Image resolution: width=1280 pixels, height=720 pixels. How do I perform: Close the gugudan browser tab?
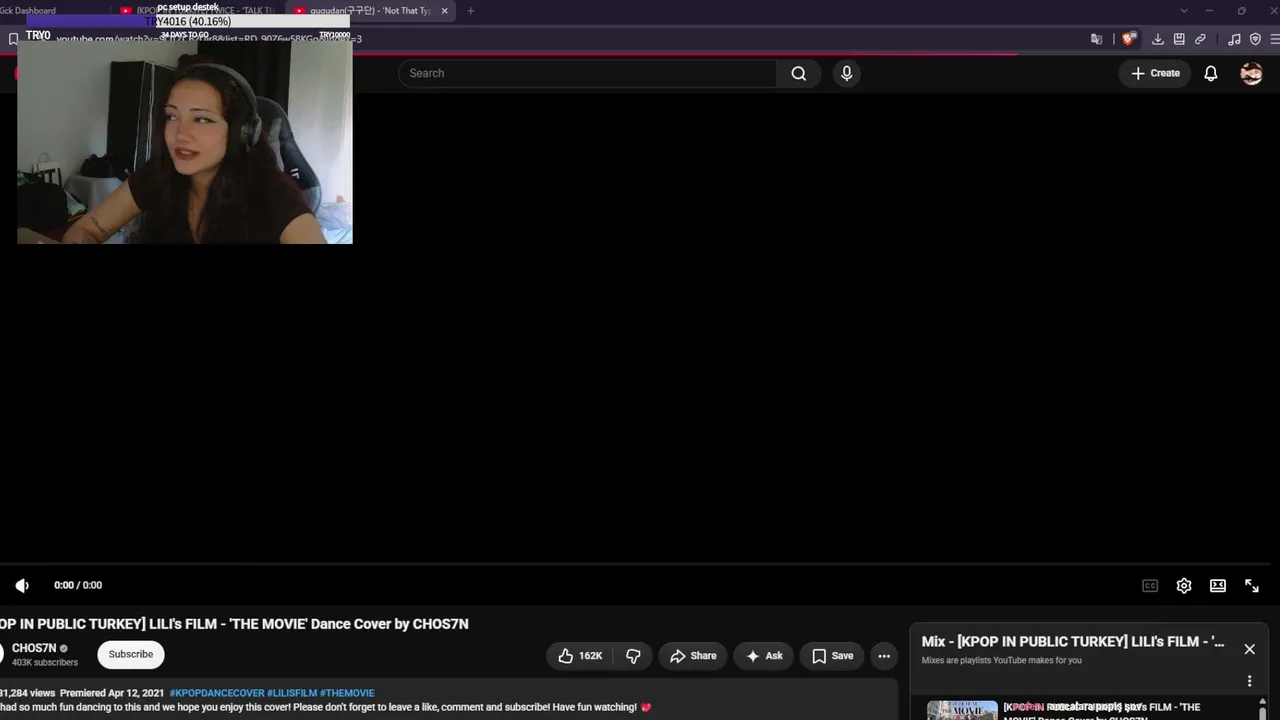tap(445, 11)
